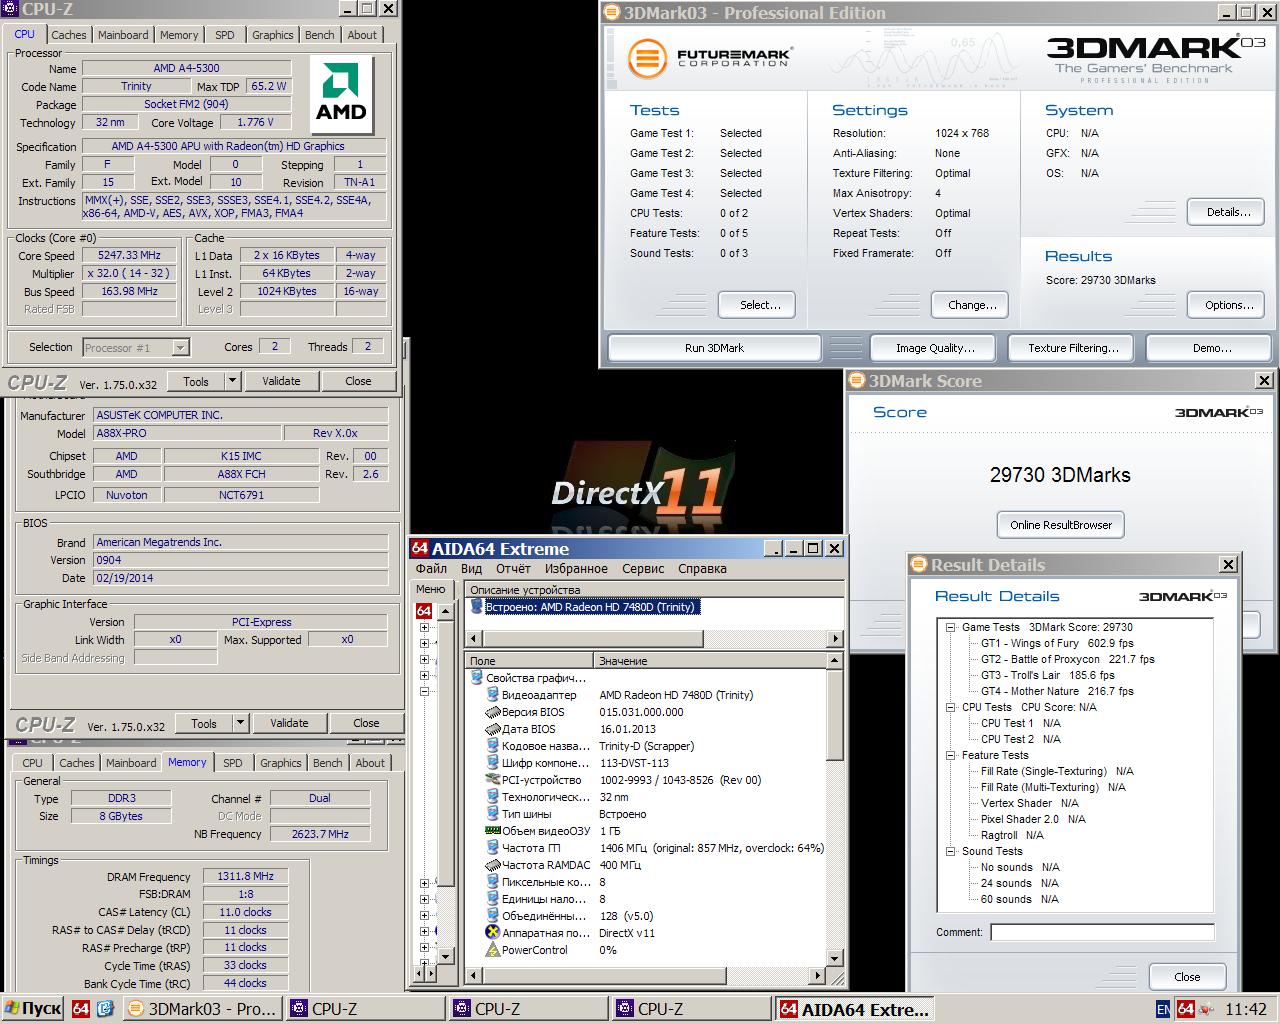Switch to 3DMark03 via its taskbar button

point(202,1009)
